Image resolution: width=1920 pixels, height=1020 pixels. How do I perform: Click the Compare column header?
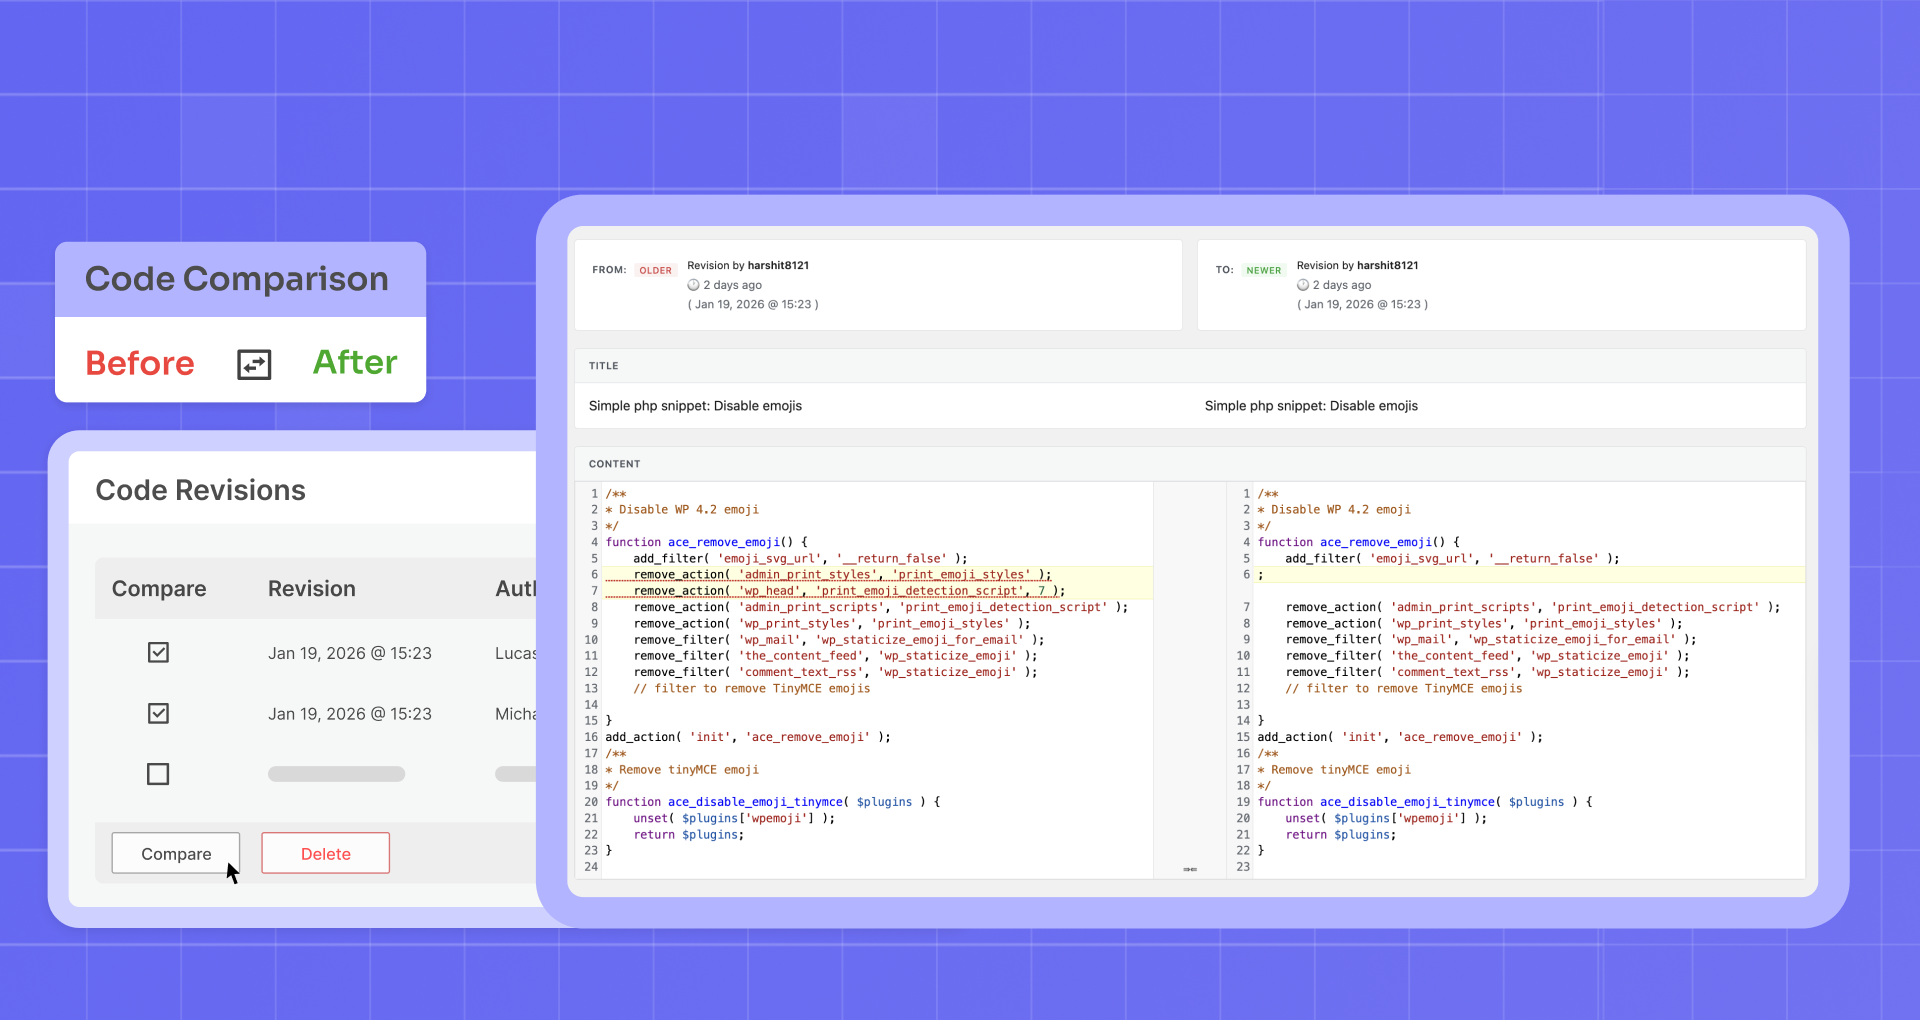click(159, 589)
